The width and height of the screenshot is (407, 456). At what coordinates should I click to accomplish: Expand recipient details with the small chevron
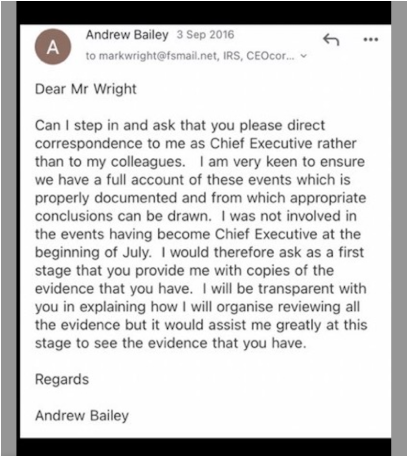303,56
